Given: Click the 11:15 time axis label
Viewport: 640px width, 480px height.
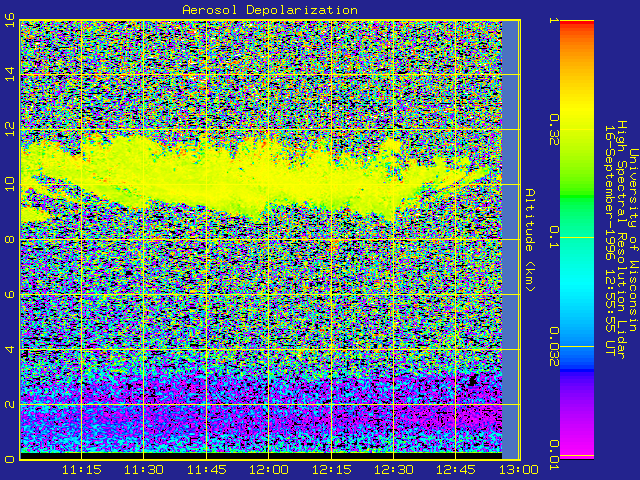Looking at the screenshot, I should click(82, 470).
